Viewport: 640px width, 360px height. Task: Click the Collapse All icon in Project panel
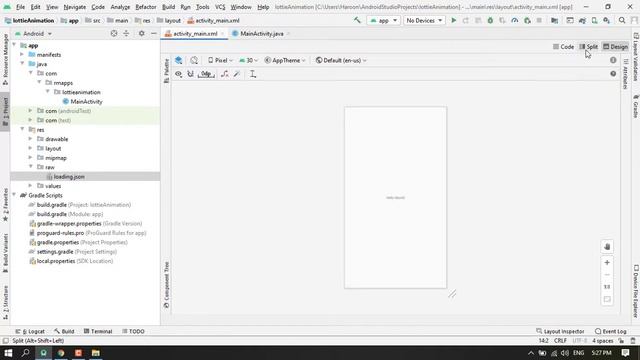click(x=126, y=33)
